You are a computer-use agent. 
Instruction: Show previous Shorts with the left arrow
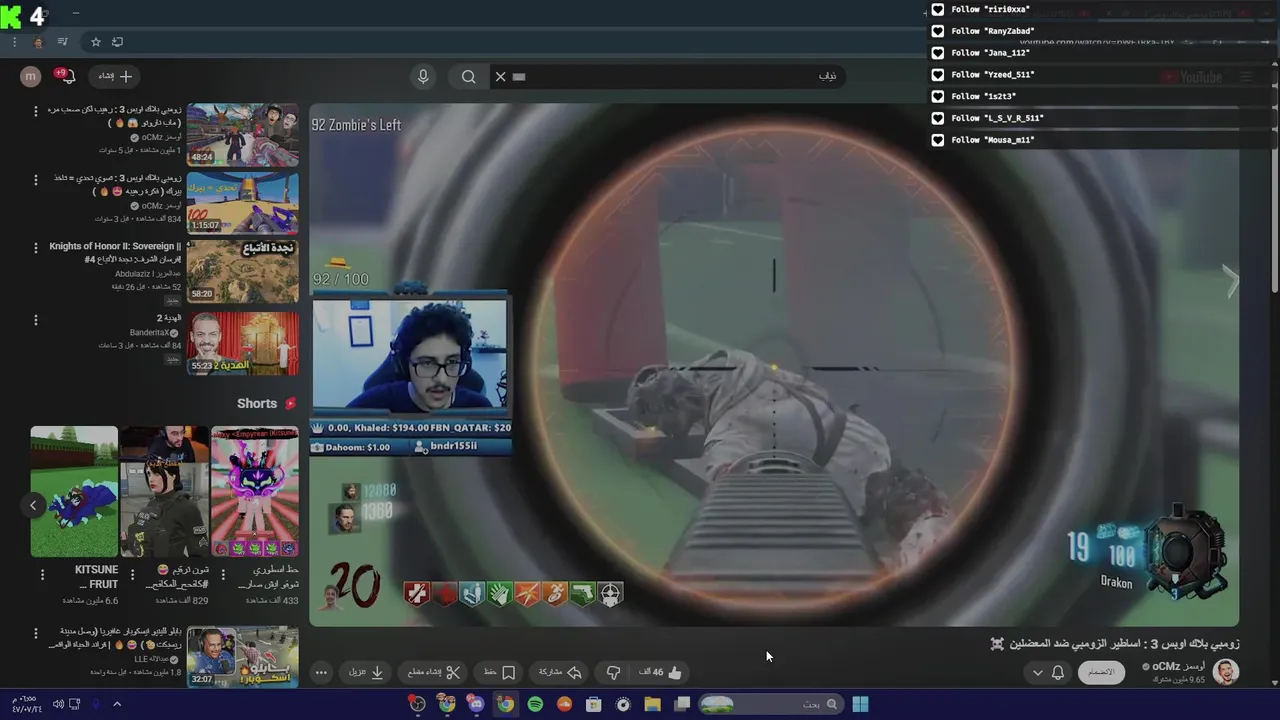[32, 505]
